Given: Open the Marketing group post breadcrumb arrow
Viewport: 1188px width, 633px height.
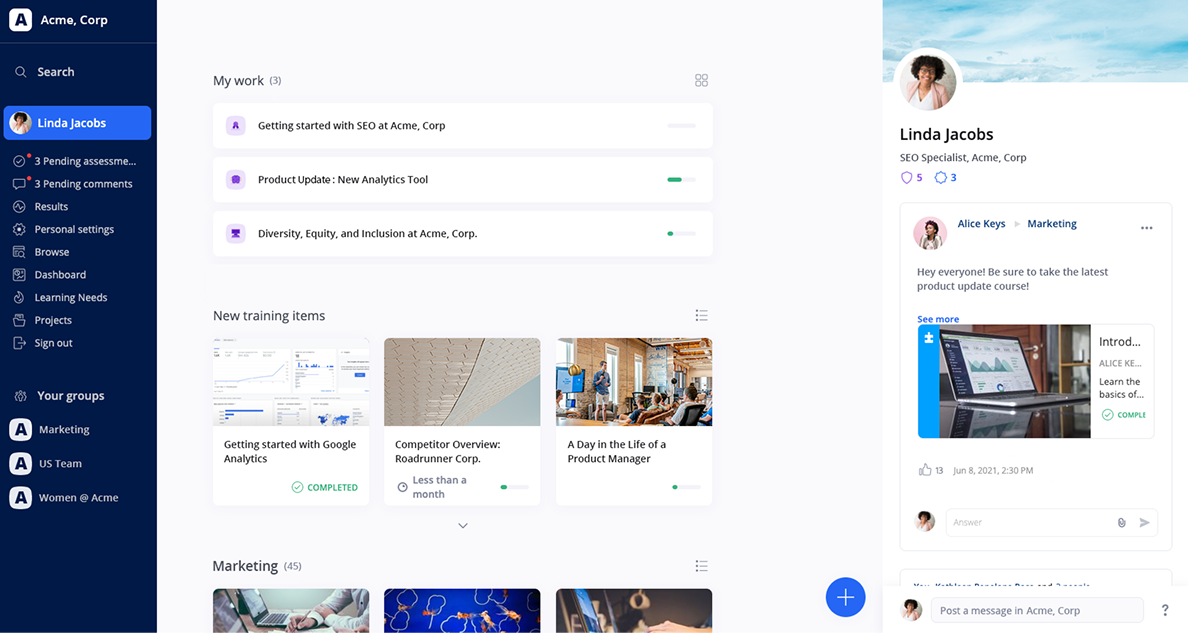Looking at the screenshot, I should coord(1017,224).
